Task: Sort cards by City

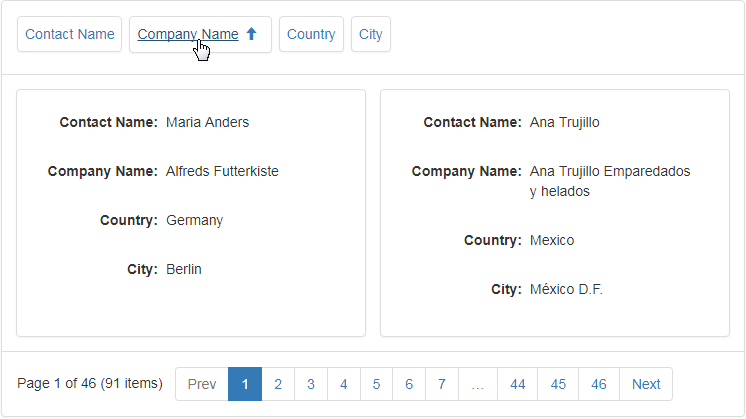Action: (x=371, y=34)
